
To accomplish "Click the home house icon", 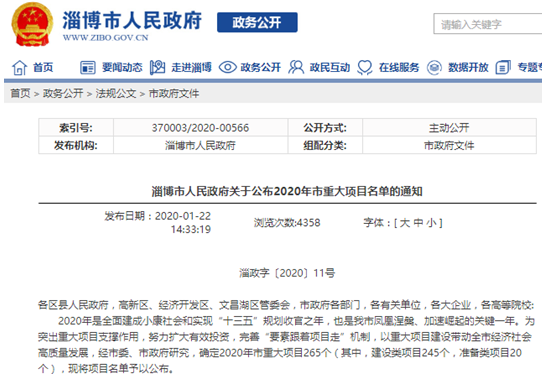I will [x=19, y=67].
